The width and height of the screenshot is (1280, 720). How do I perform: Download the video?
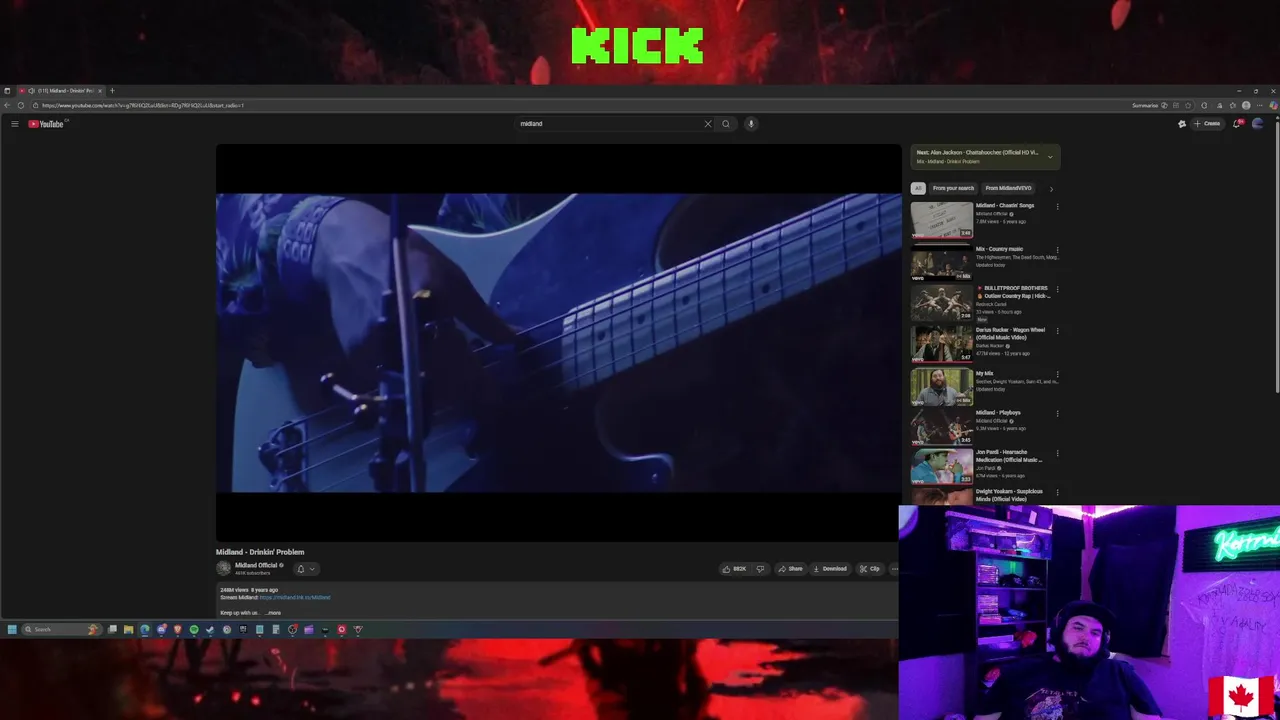(x=830, y=569)
